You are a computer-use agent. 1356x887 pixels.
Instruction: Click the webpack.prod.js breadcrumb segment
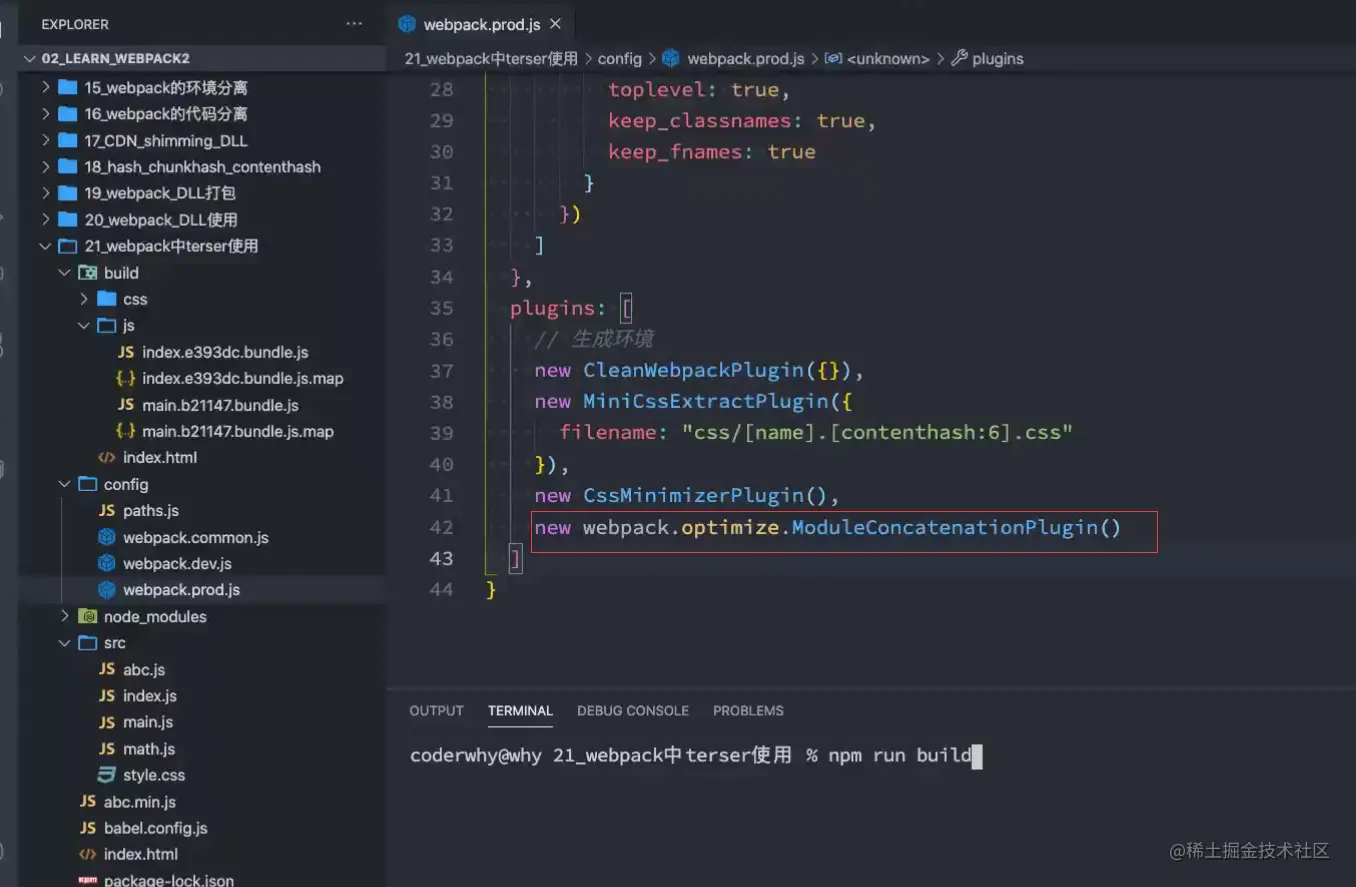tap(734, 58)
